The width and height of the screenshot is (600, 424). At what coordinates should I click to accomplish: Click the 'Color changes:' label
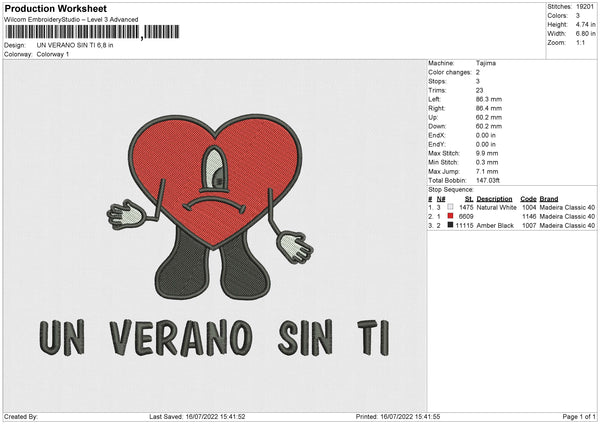[450, 72]
